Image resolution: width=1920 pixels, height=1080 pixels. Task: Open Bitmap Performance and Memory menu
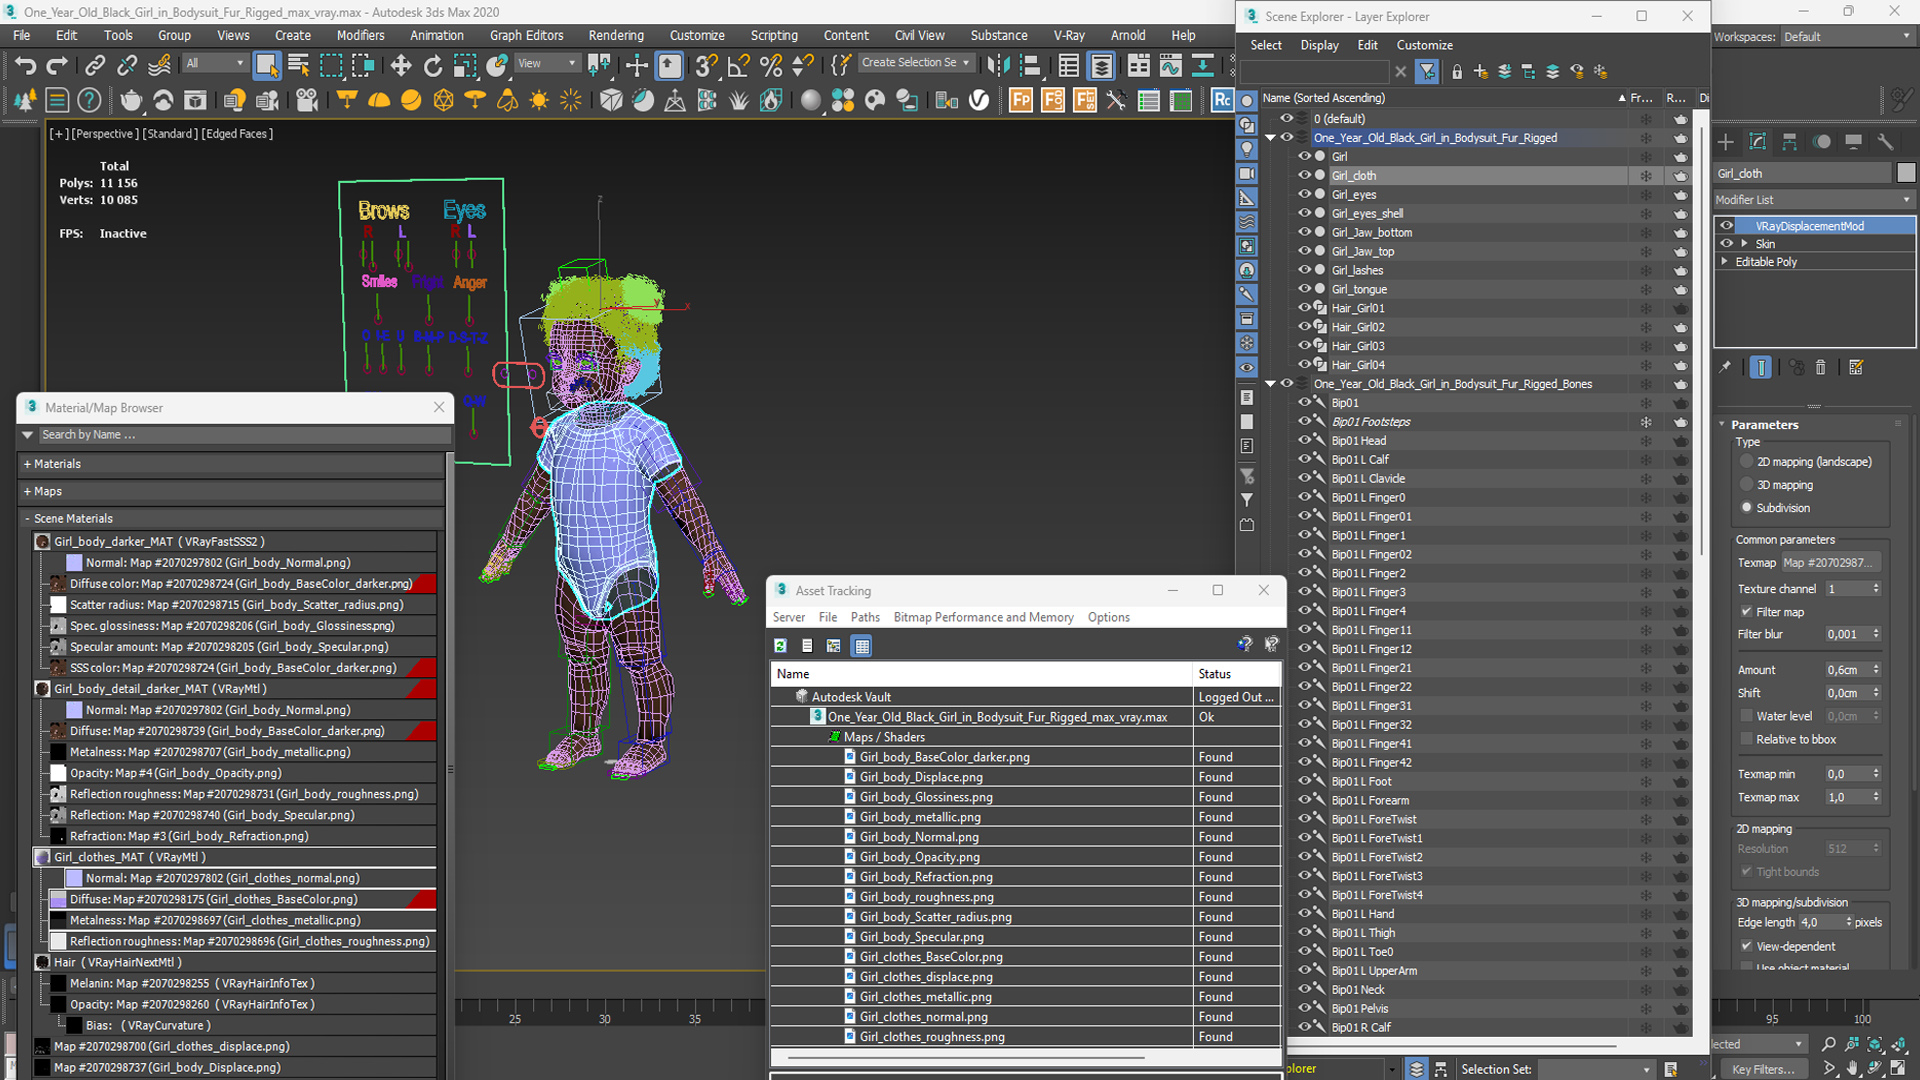[x=983, y=617]
